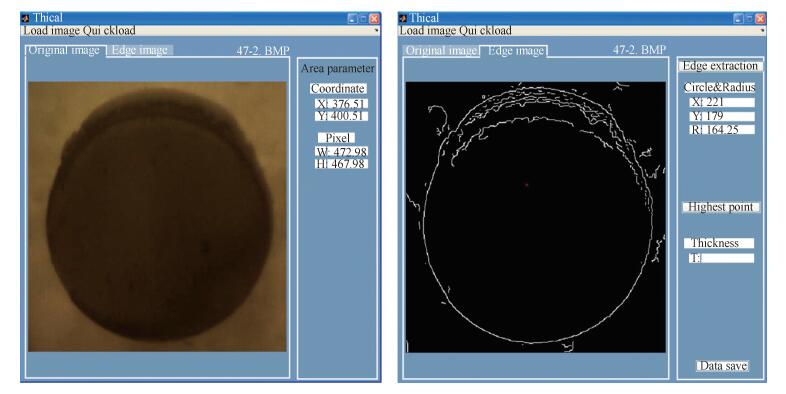
Task: Click the Thickness button
Action: click(719, 243)
